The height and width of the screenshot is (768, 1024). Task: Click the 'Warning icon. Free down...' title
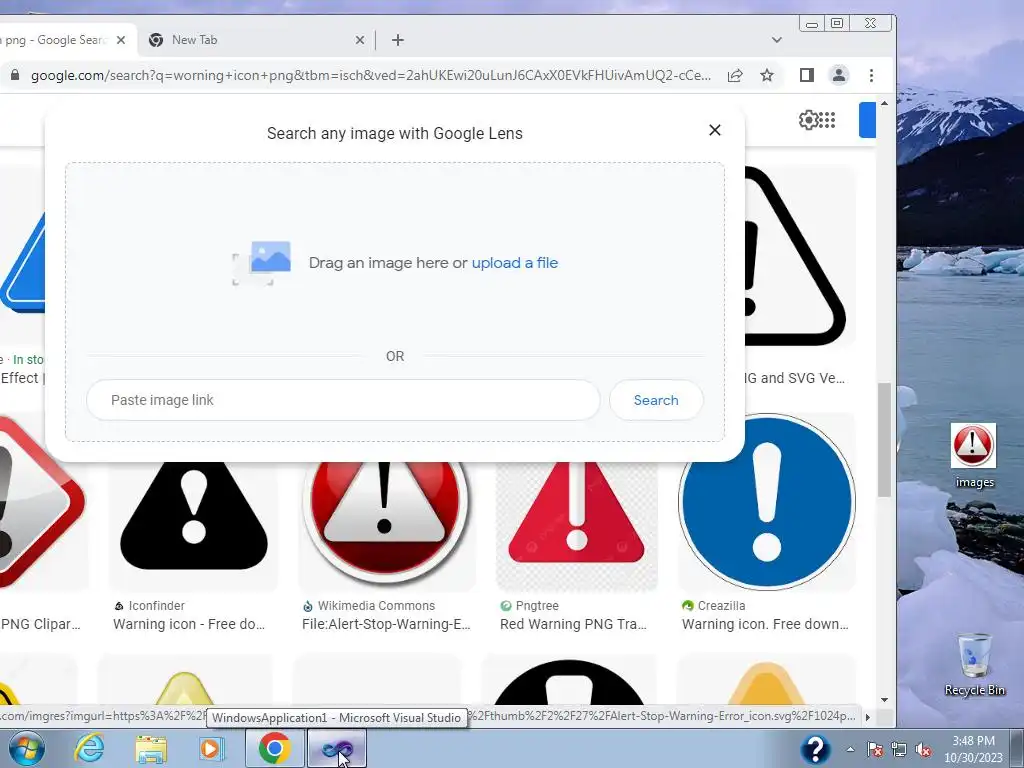[x=765, y=624]
